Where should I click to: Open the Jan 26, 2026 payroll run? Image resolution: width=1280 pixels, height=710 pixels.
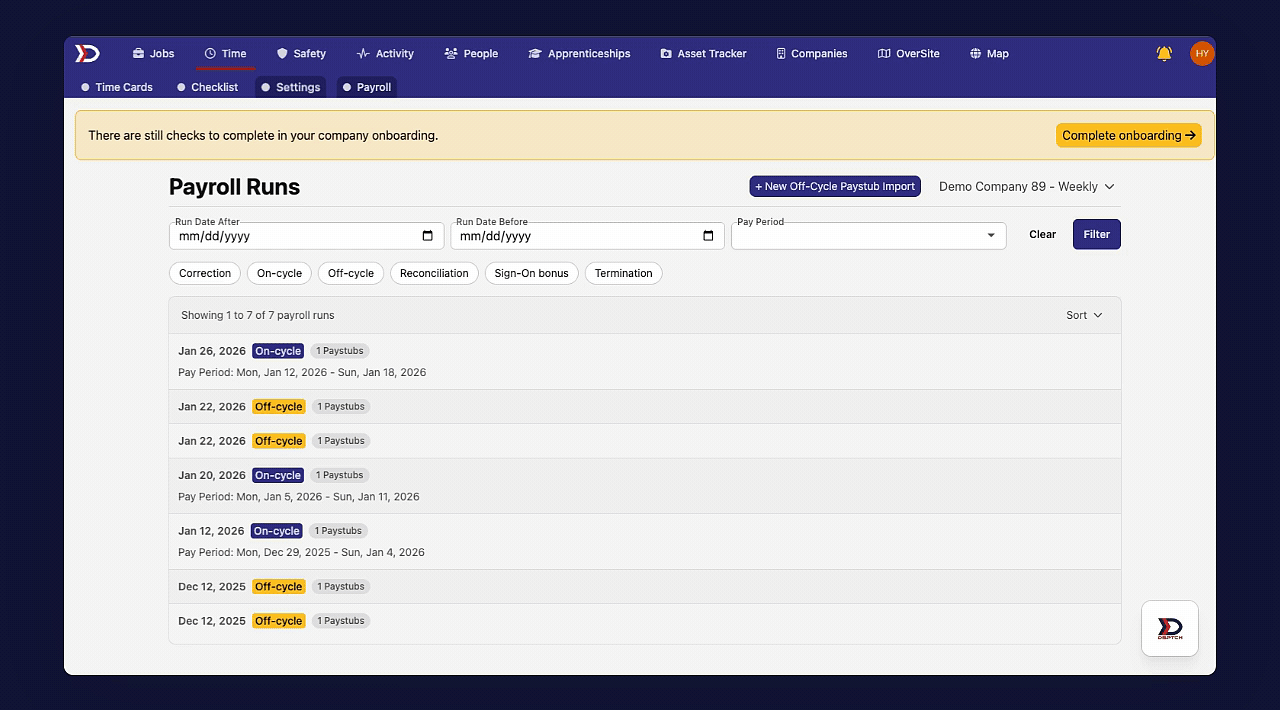click(645, 361)
